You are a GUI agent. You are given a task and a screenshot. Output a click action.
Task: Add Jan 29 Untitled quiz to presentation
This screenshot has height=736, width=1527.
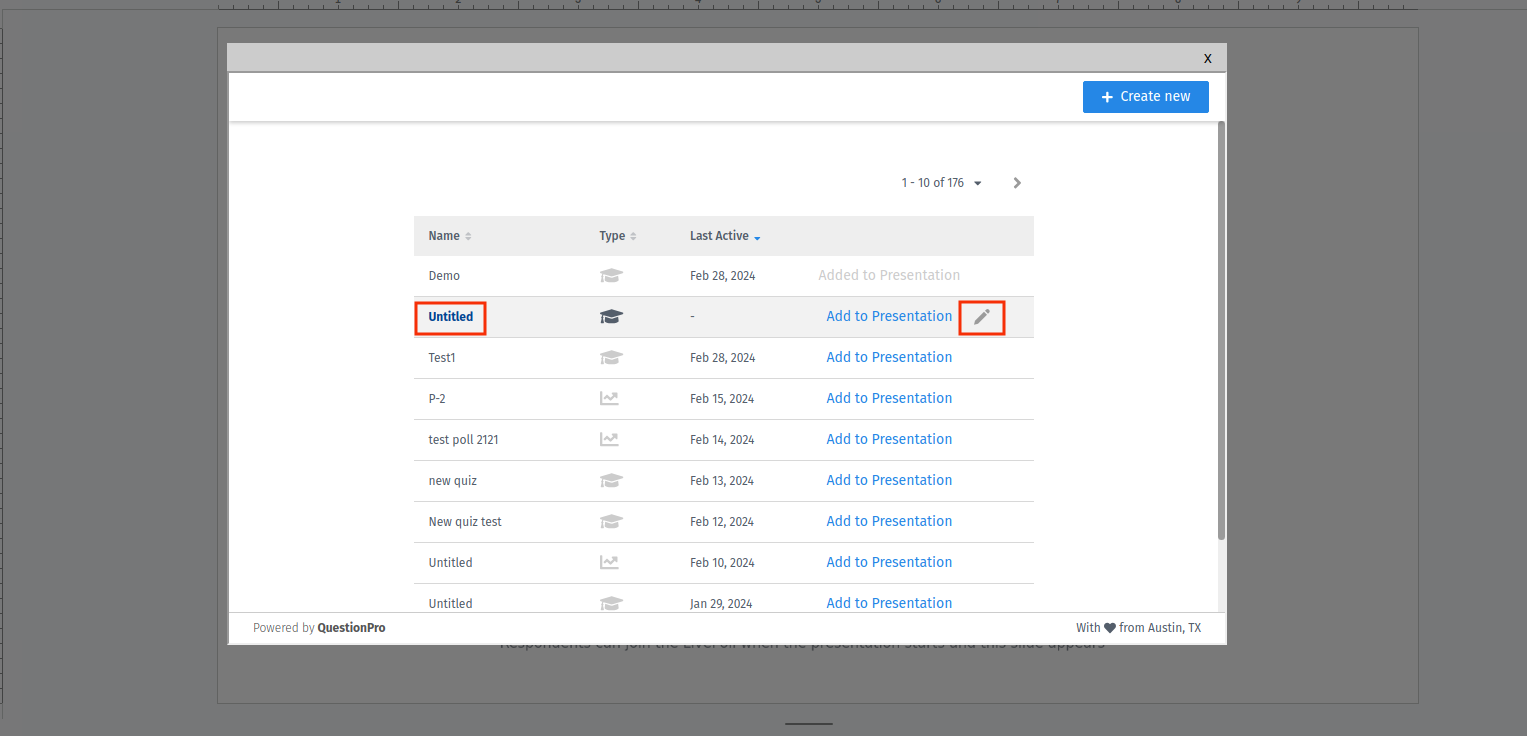click(889, 603)
